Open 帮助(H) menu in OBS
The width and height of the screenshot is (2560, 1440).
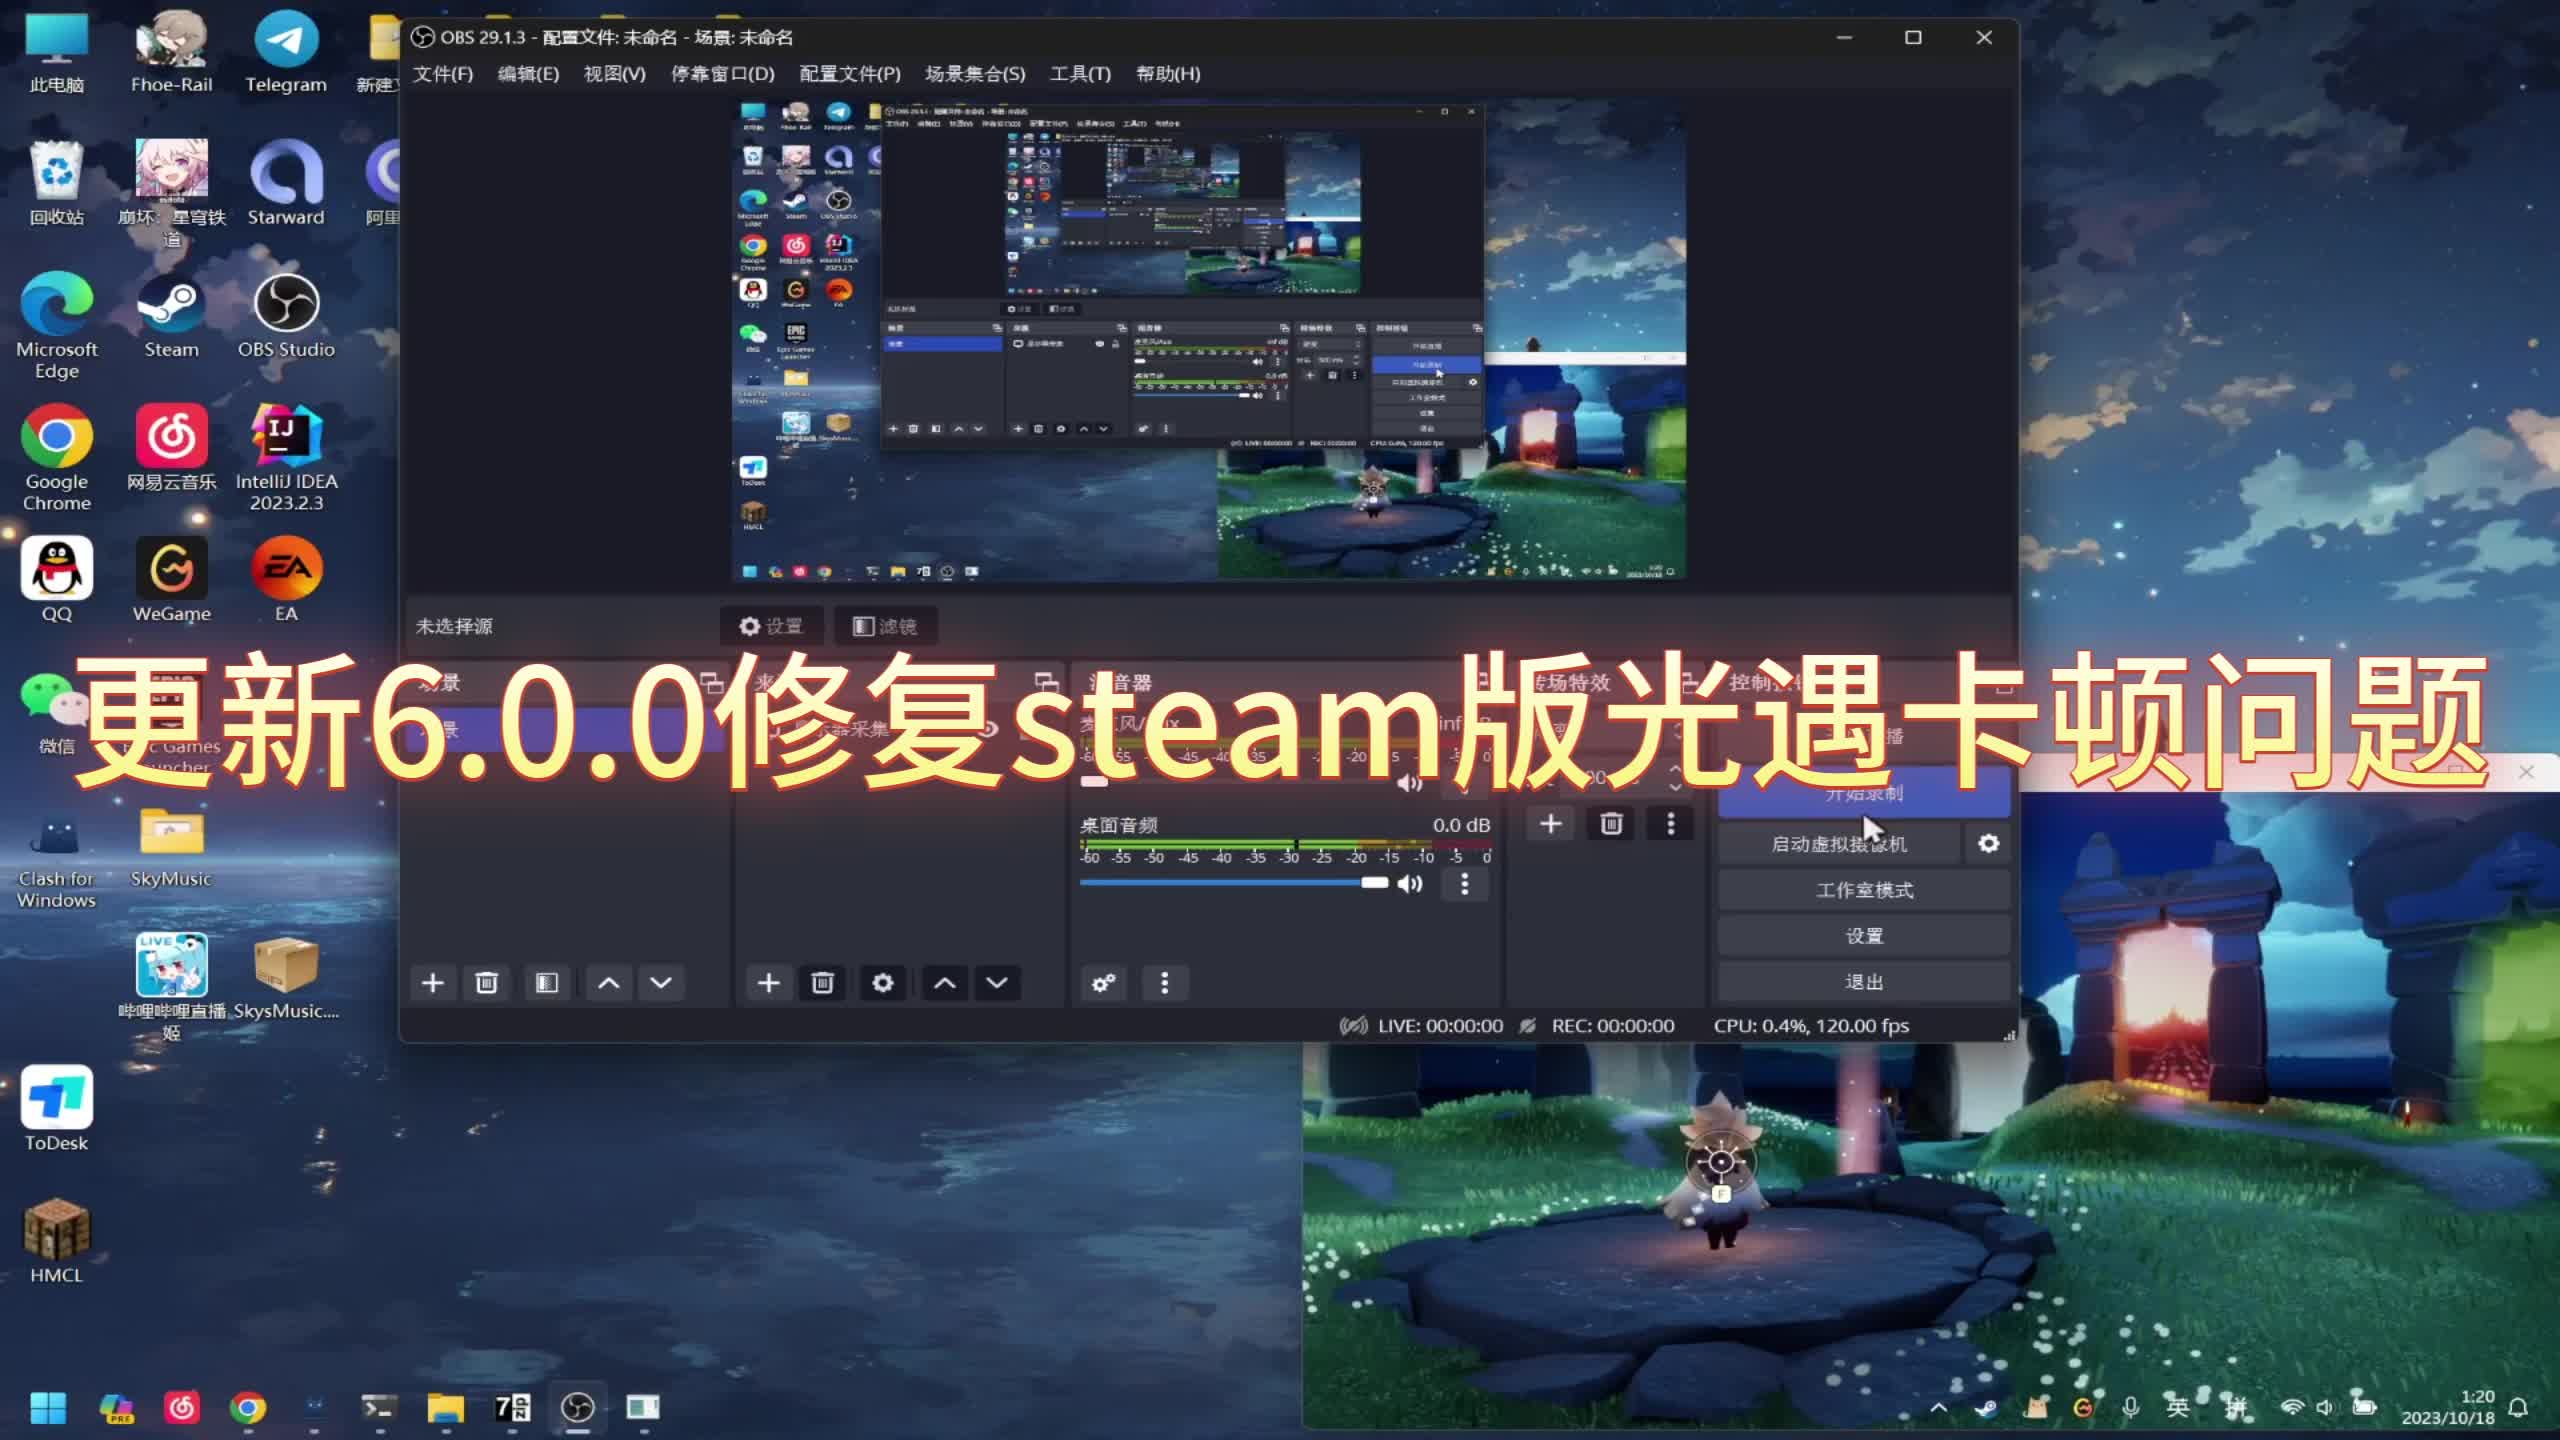[1168, 74]
